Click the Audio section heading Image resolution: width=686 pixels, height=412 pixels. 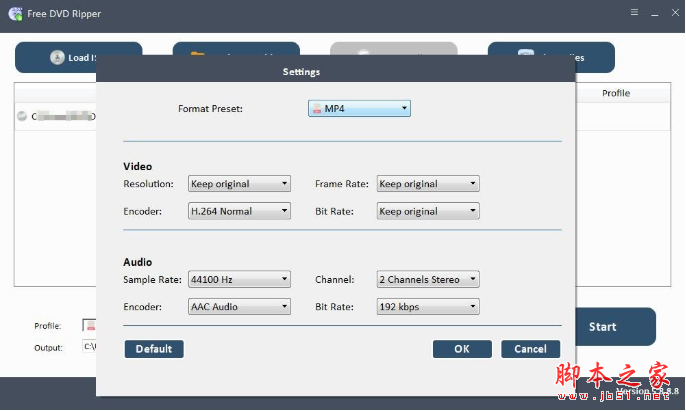[x=138, y=262]
